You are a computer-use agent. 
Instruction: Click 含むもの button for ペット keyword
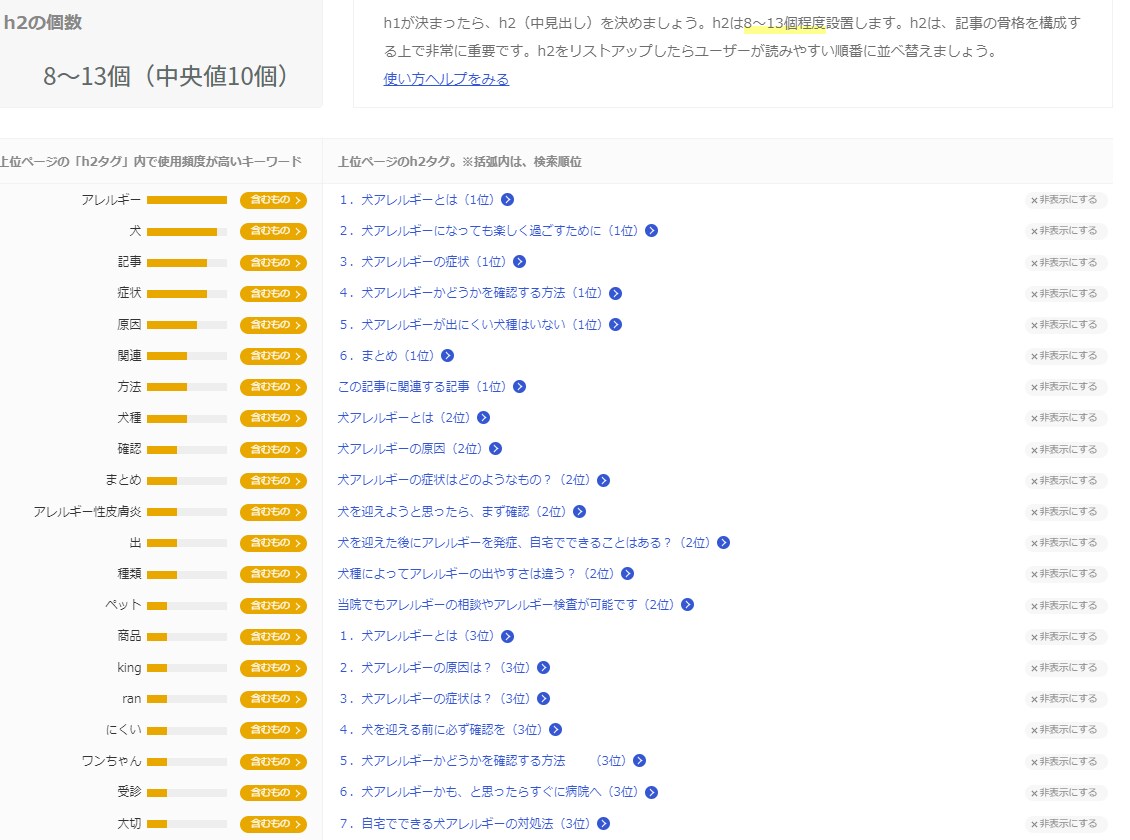tap(274, 605)
